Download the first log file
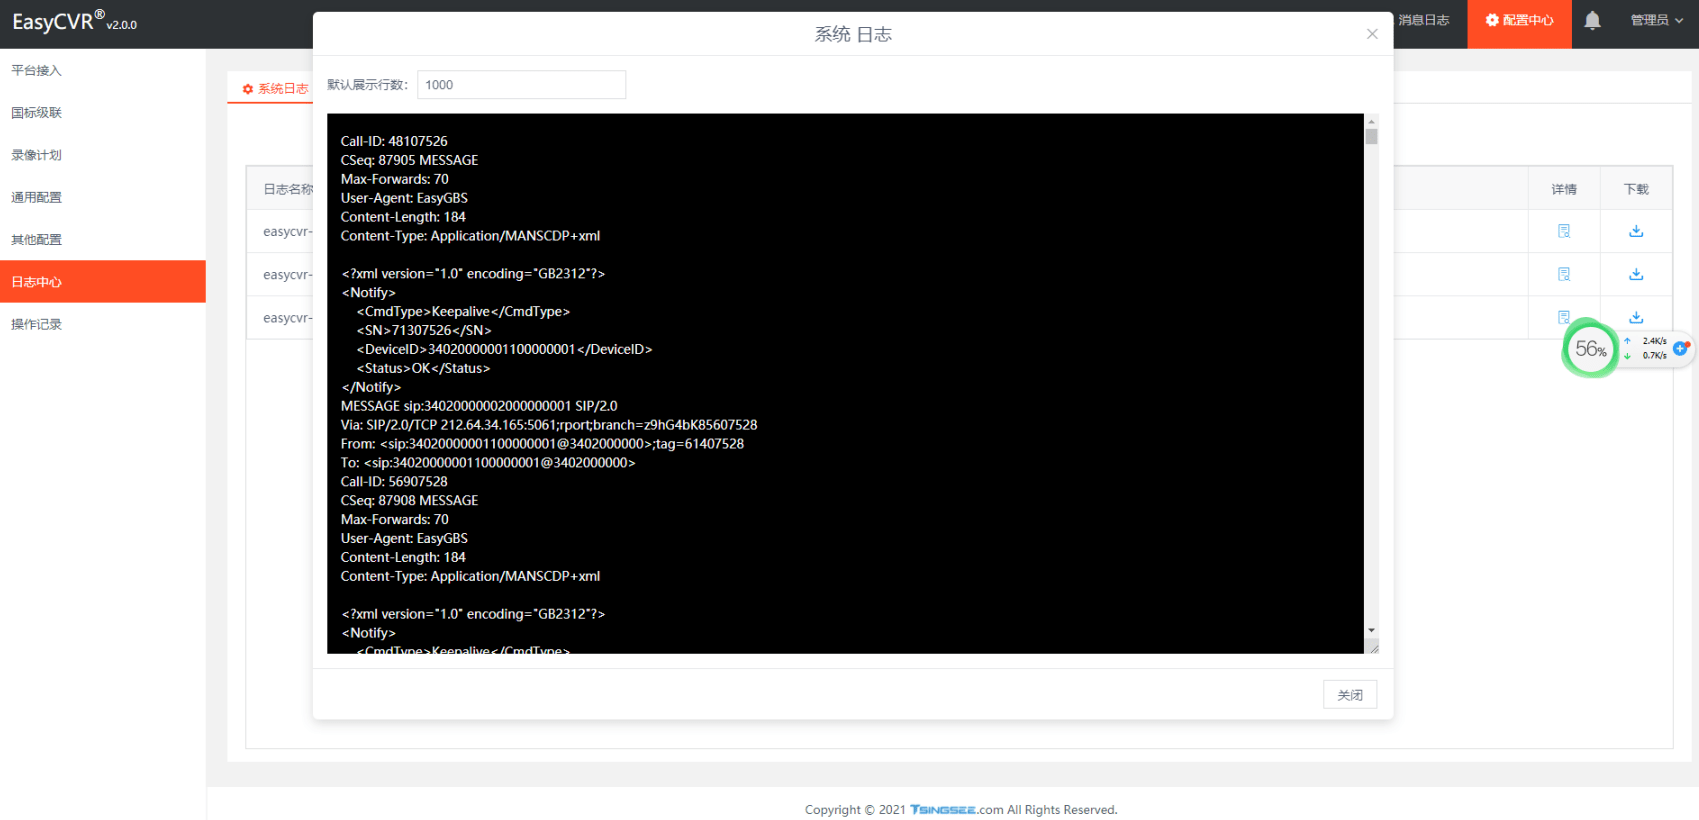1699x820 pixels. (x=1636, y=231)
